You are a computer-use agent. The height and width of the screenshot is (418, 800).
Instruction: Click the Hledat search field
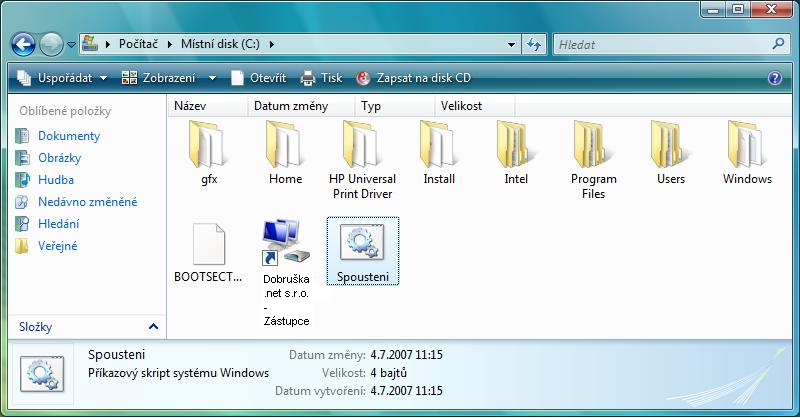(x=660, y=44)
